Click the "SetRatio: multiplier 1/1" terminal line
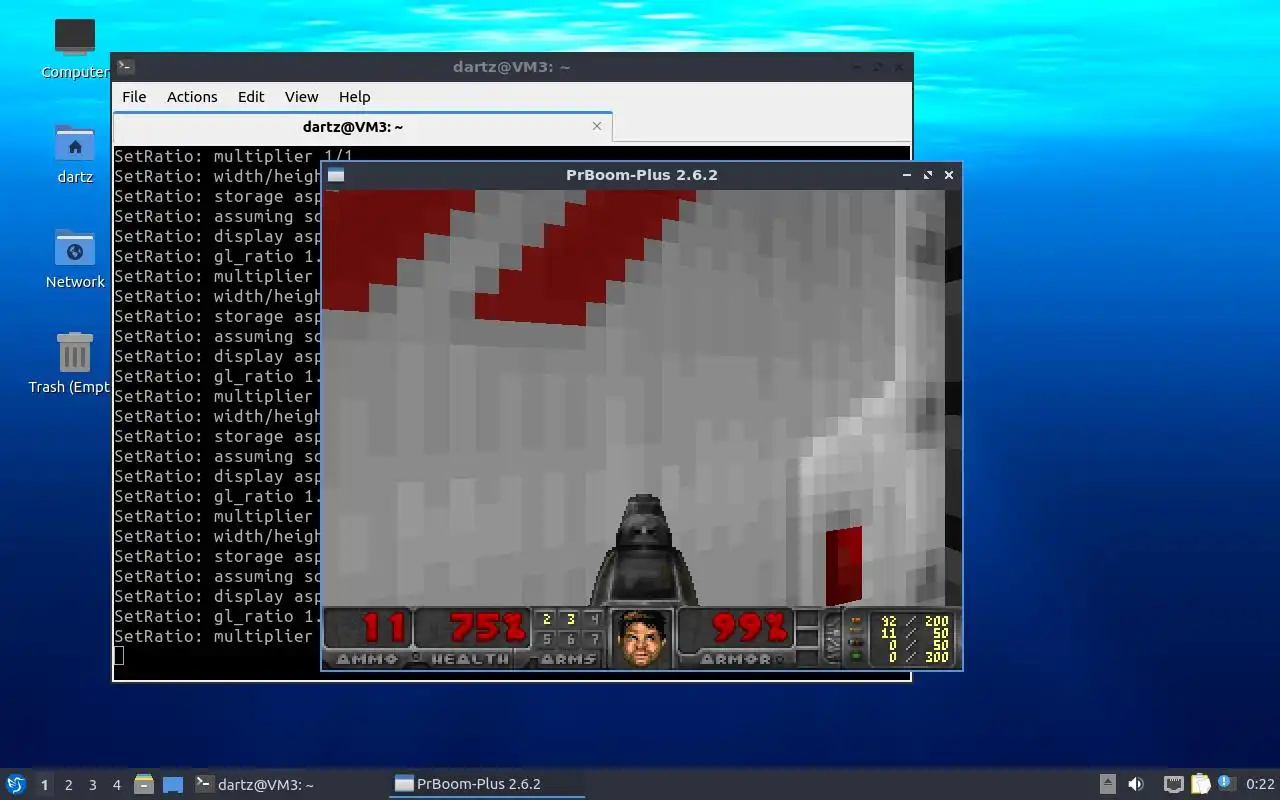This screenshot has height=800, width=1280. (x=233, y=156)
